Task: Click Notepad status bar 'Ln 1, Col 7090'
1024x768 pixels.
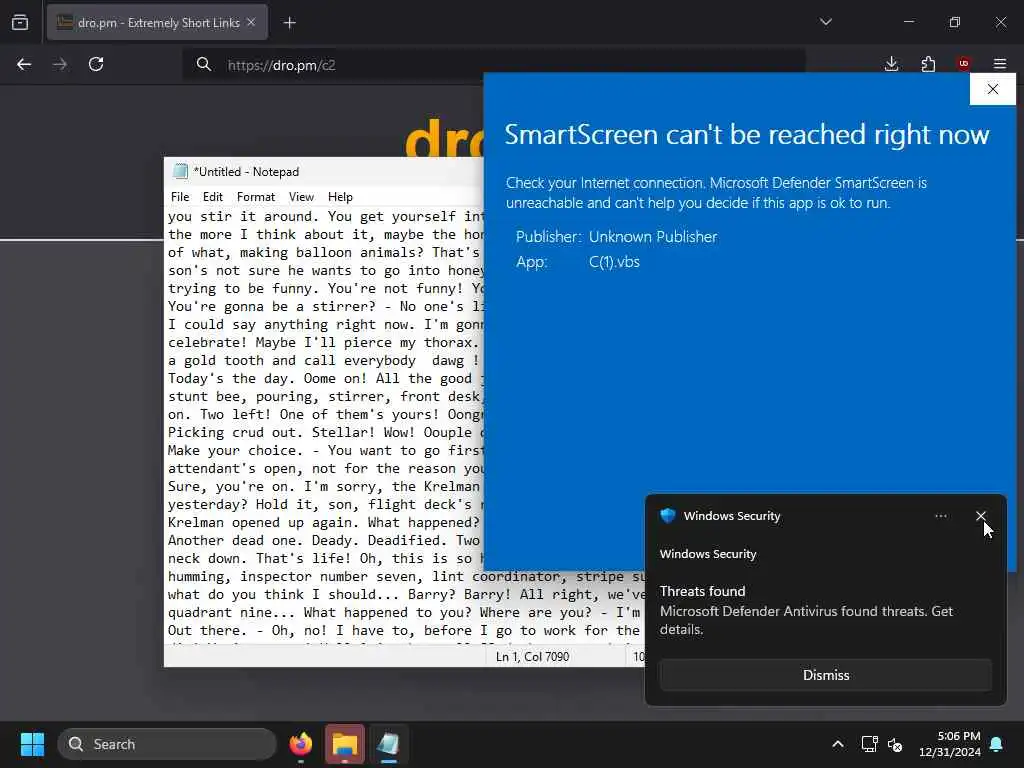Action: coord(532,656)
